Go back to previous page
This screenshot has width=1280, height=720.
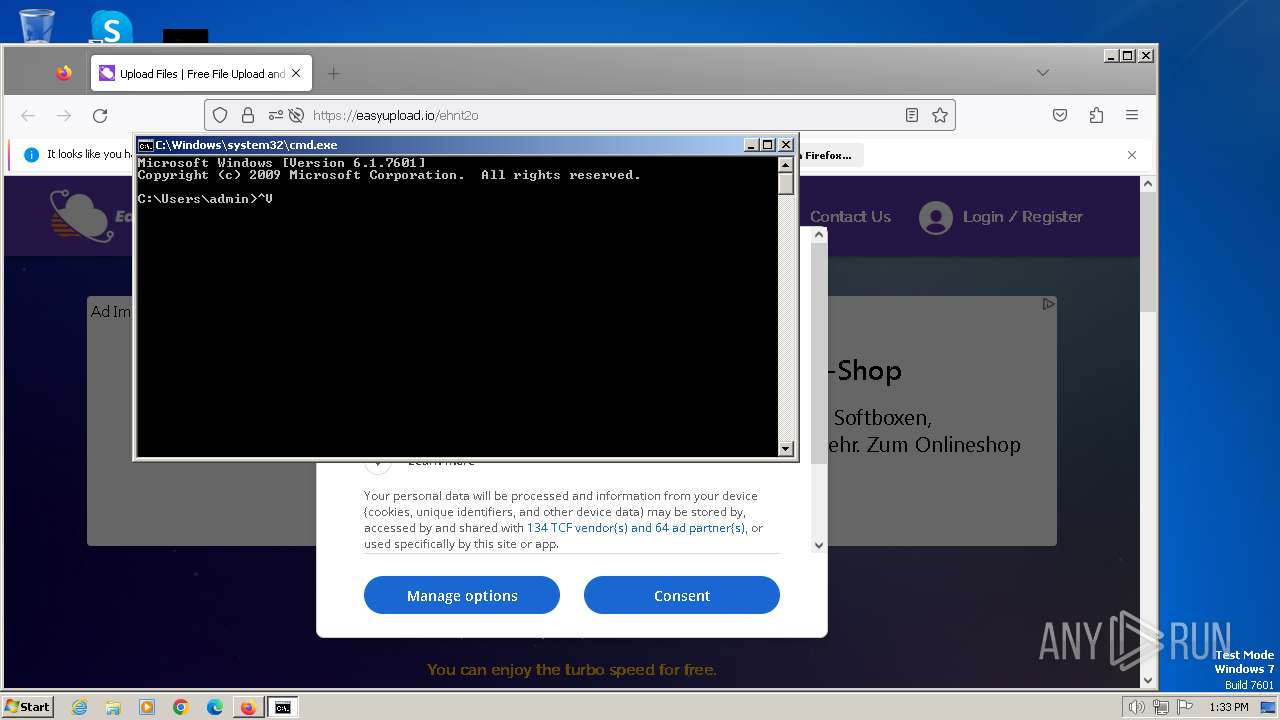point(28,115)
